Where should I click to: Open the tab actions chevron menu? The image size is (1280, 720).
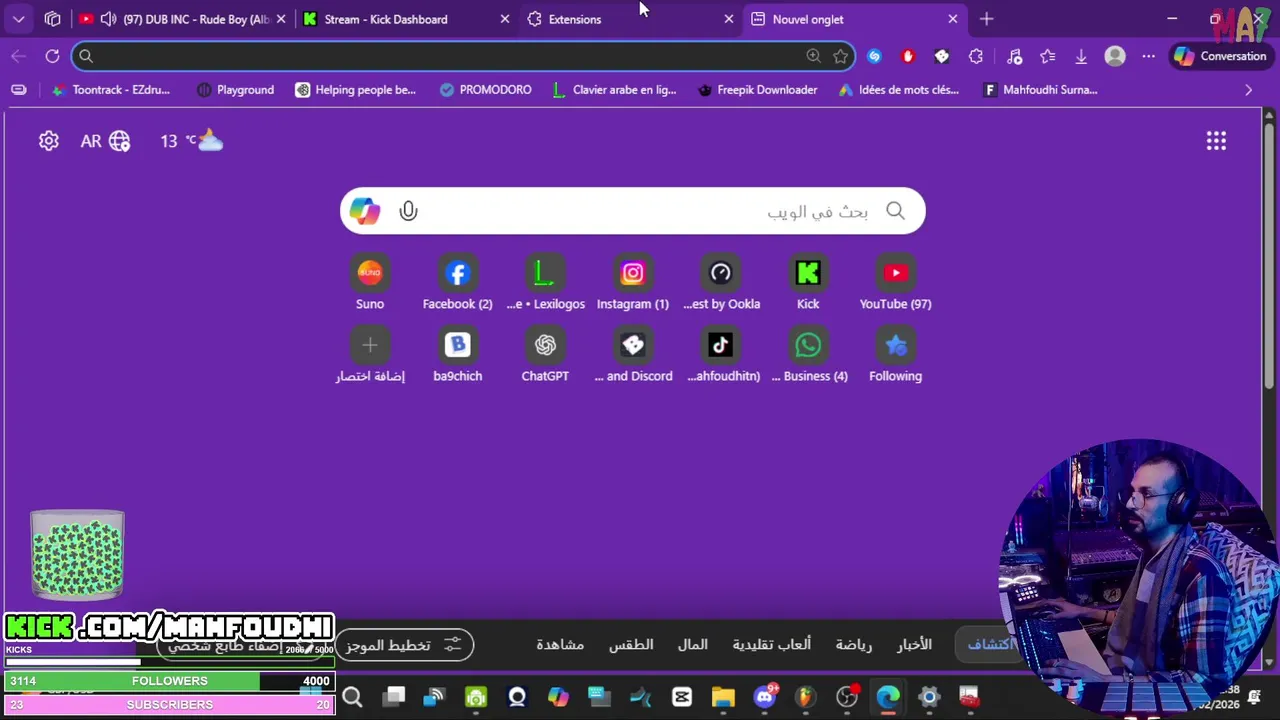click(19, 19)
